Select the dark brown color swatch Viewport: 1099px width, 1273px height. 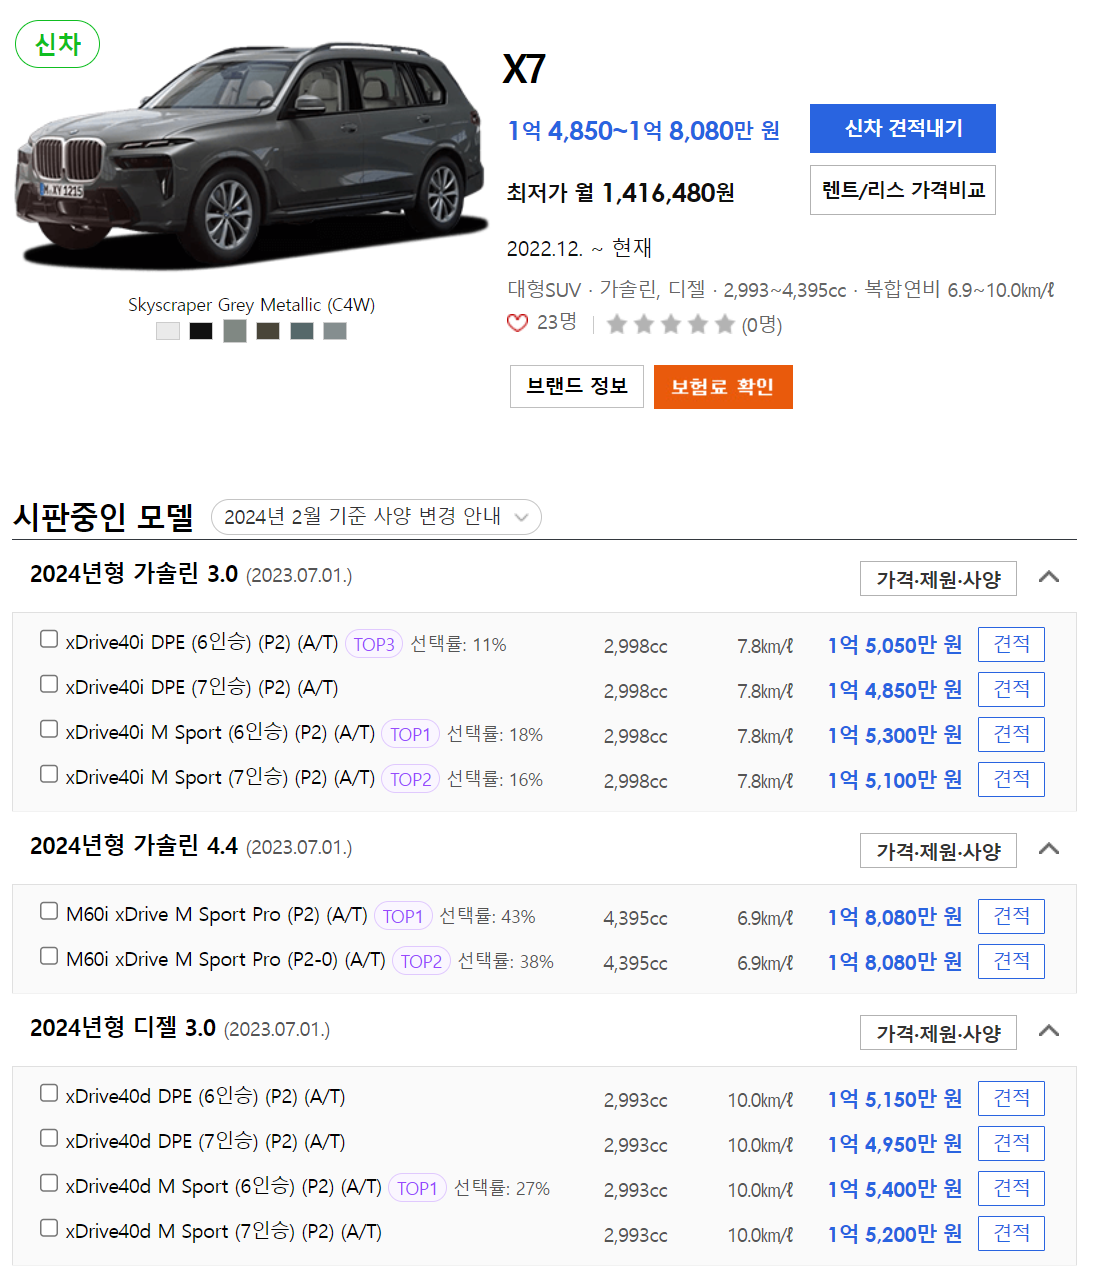click(x=268, y=331)
